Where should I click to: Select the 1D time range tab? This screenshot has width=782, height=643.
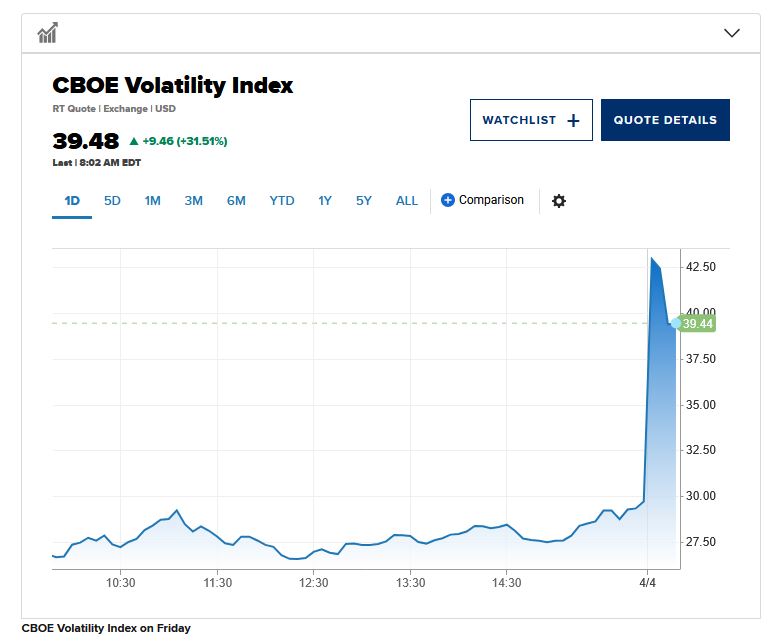point(72,201)
